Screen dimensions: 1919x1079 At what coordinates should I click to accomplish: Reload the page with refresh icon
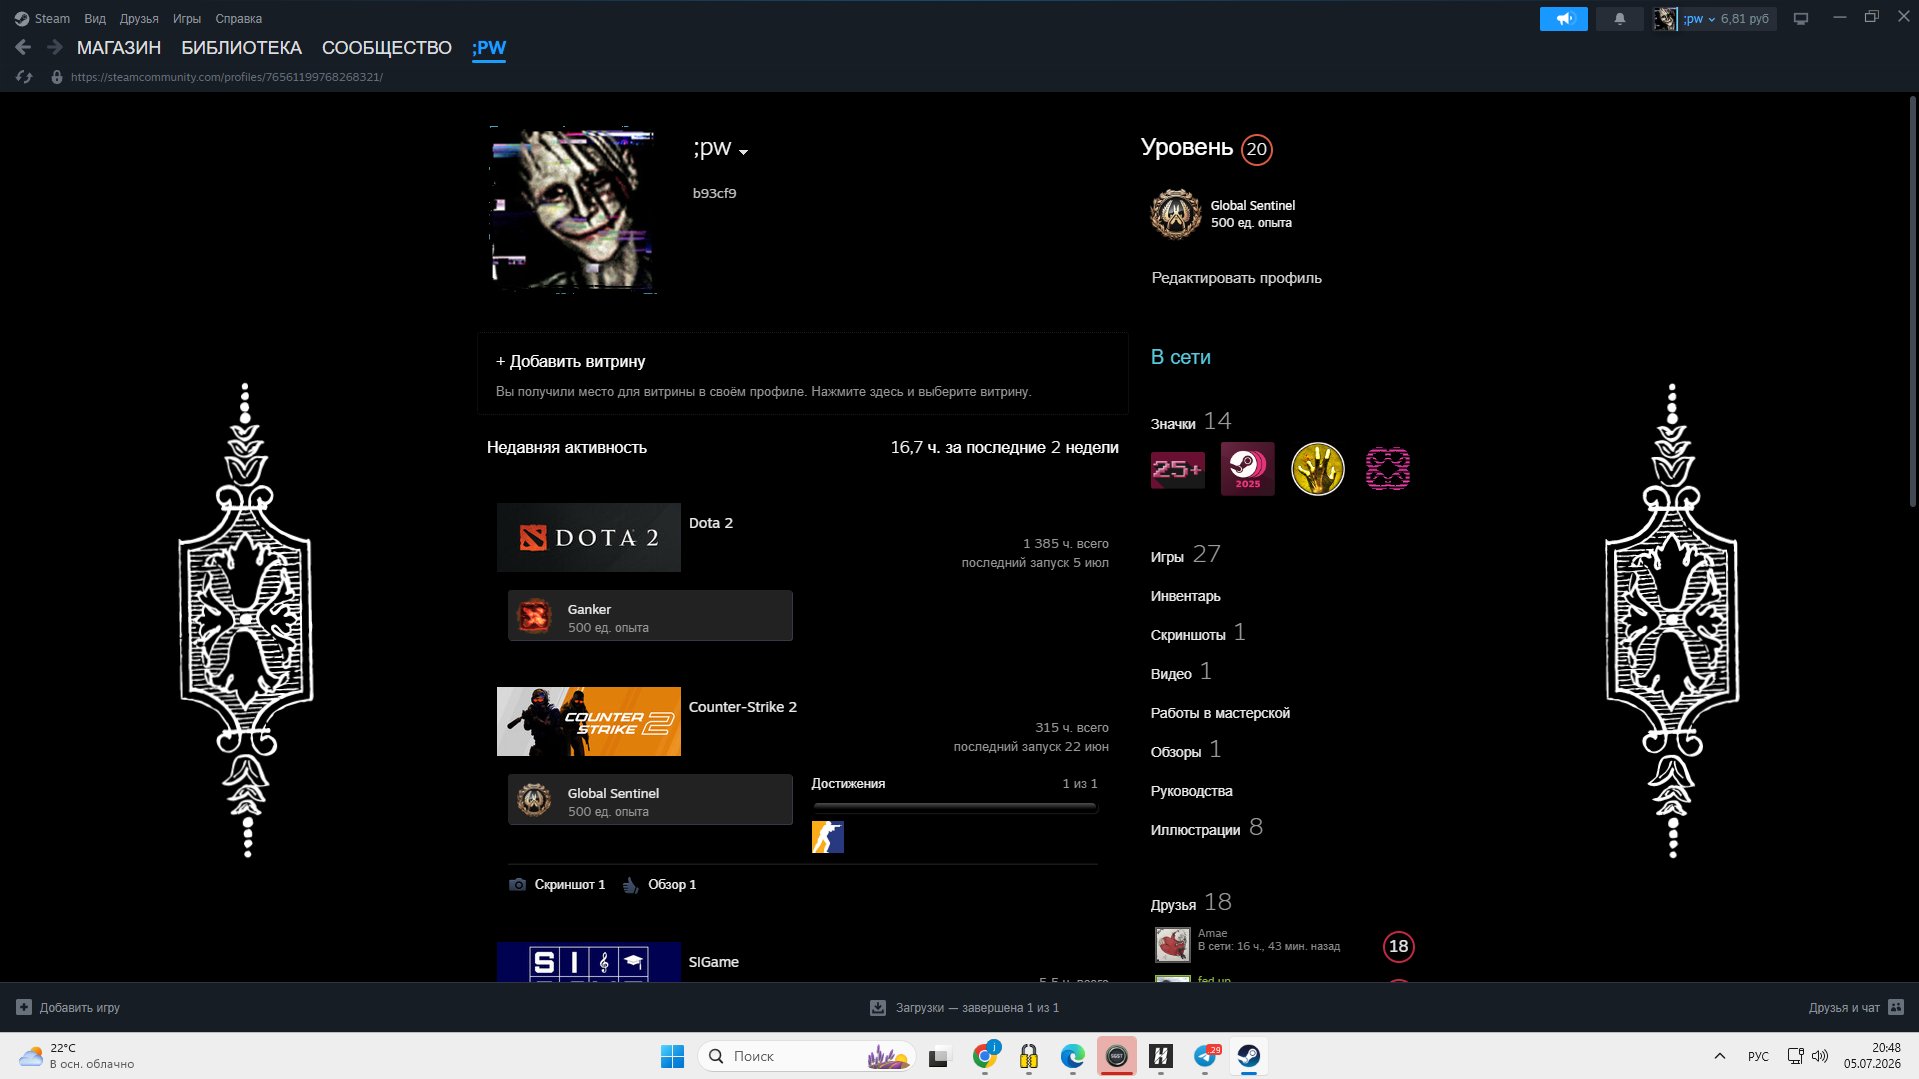click(x=25, y=77)
